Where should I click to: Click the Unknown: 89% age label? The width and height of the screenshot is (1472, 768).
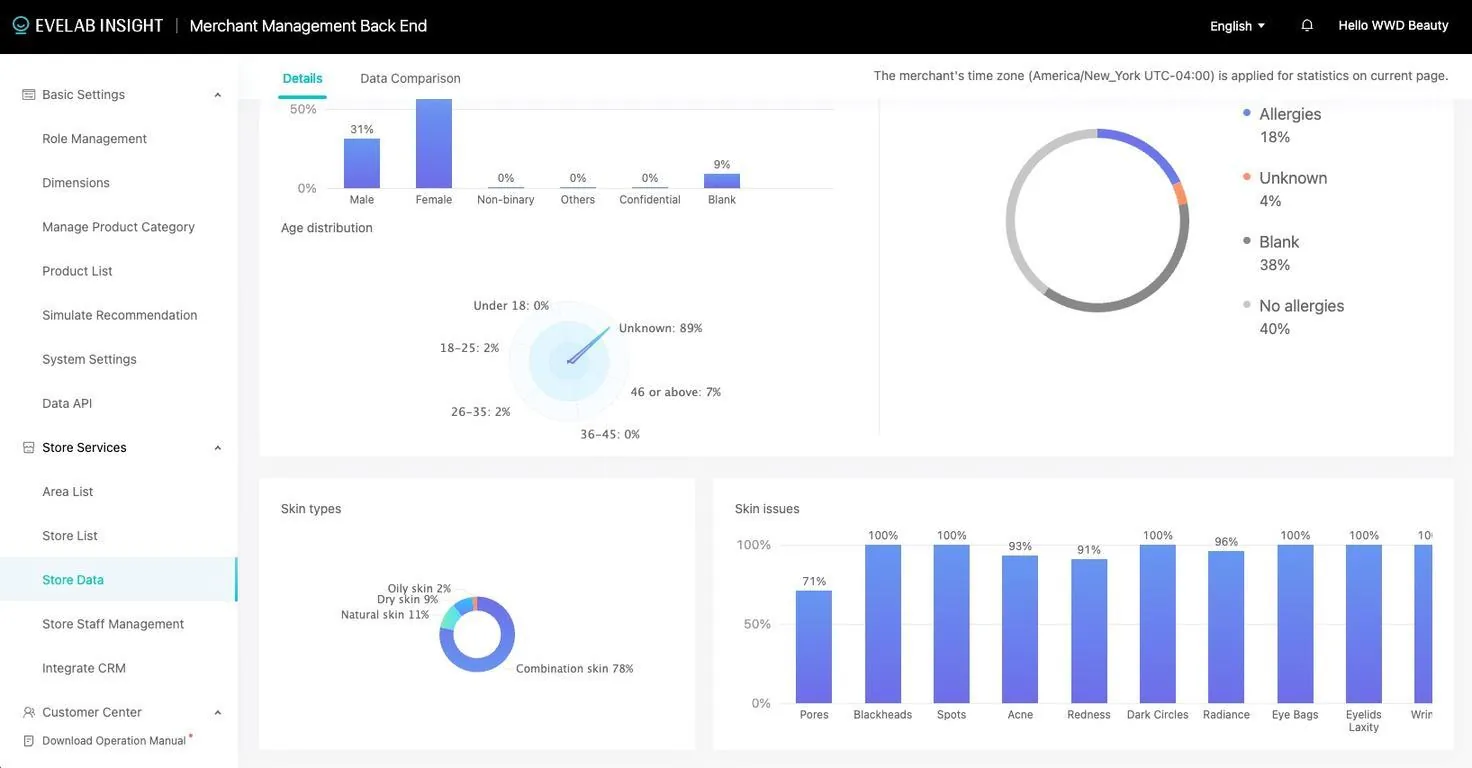pos(661,328)
